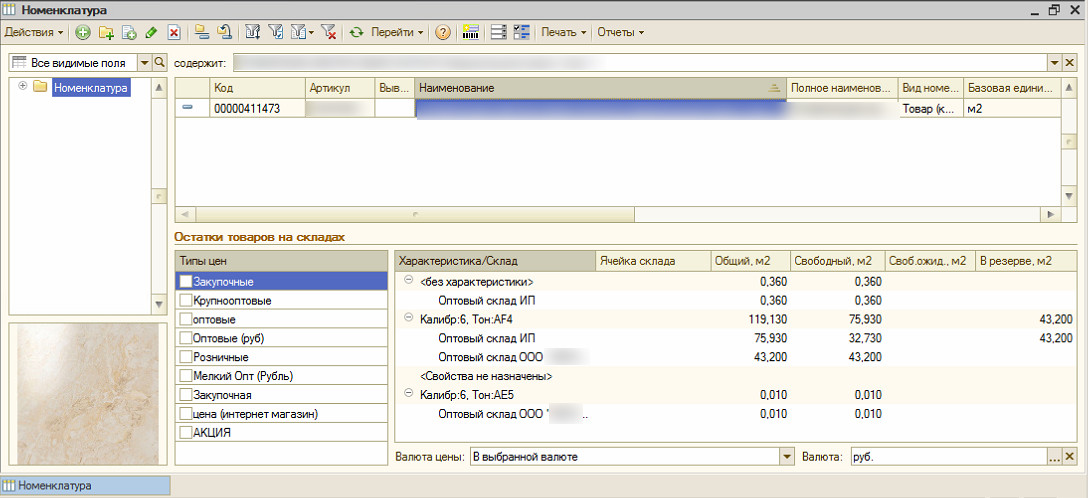Click the Disable filter icon with red X
This screenshot has height=498, width=1088.
[x=328, y=32]
